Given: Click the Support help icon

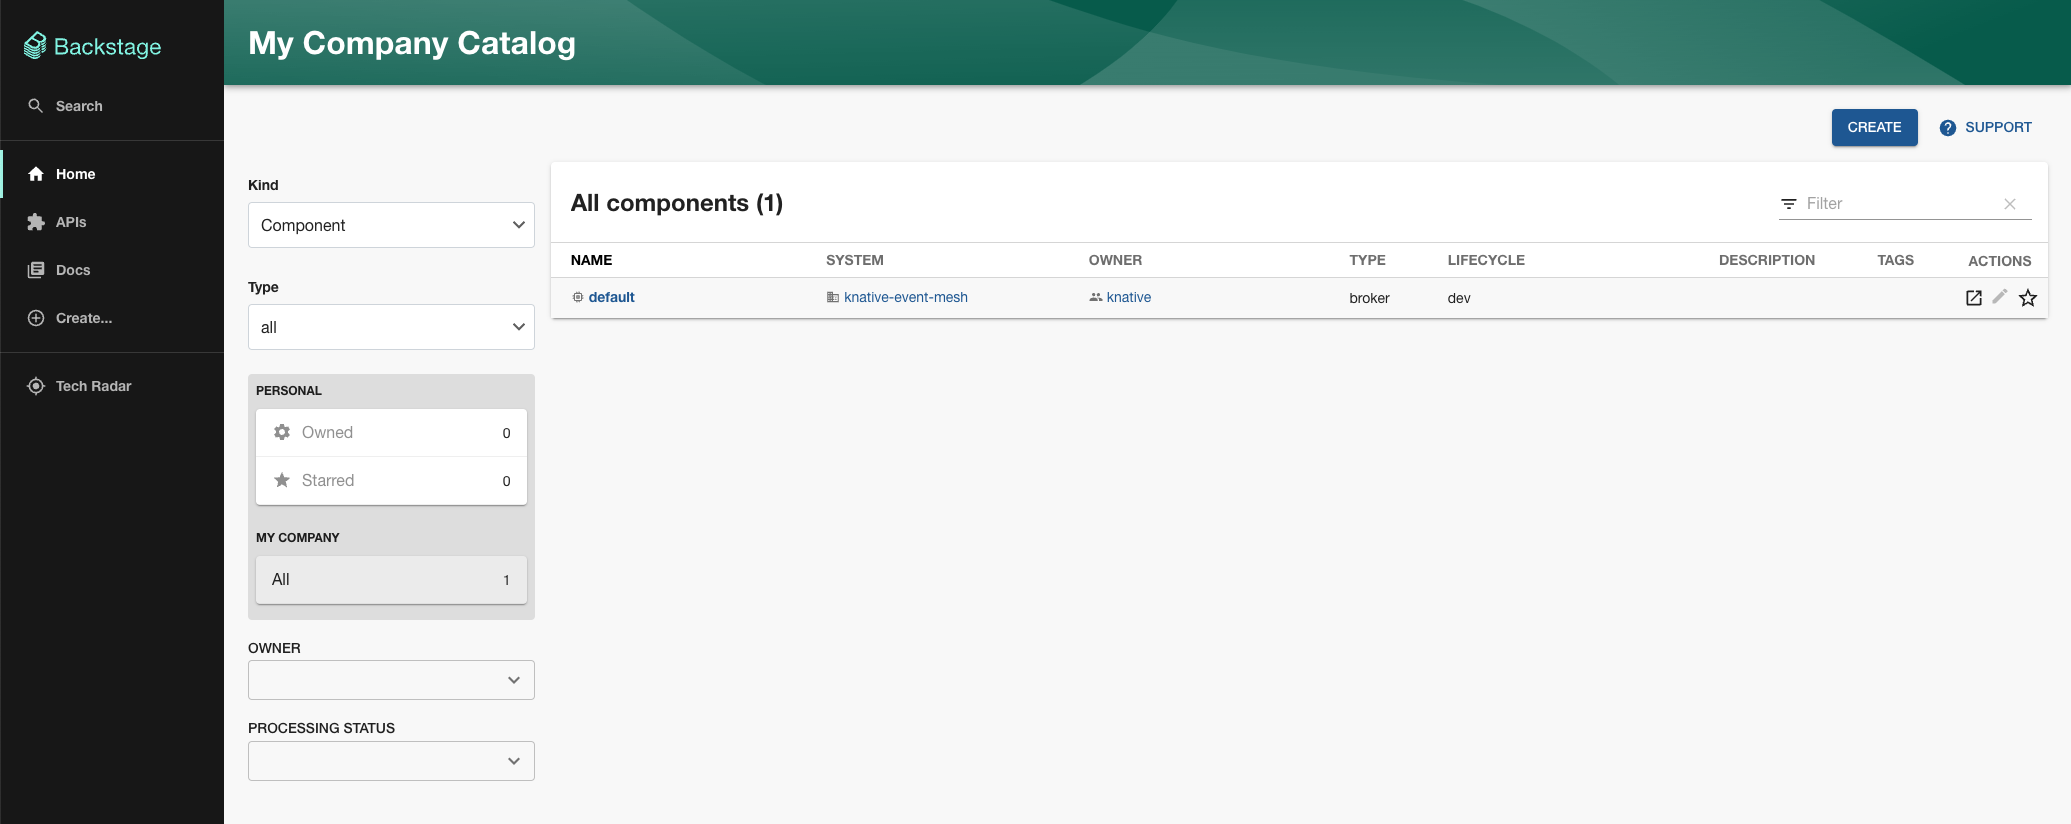Looking at the screenshot, I should click(1947, 128).
